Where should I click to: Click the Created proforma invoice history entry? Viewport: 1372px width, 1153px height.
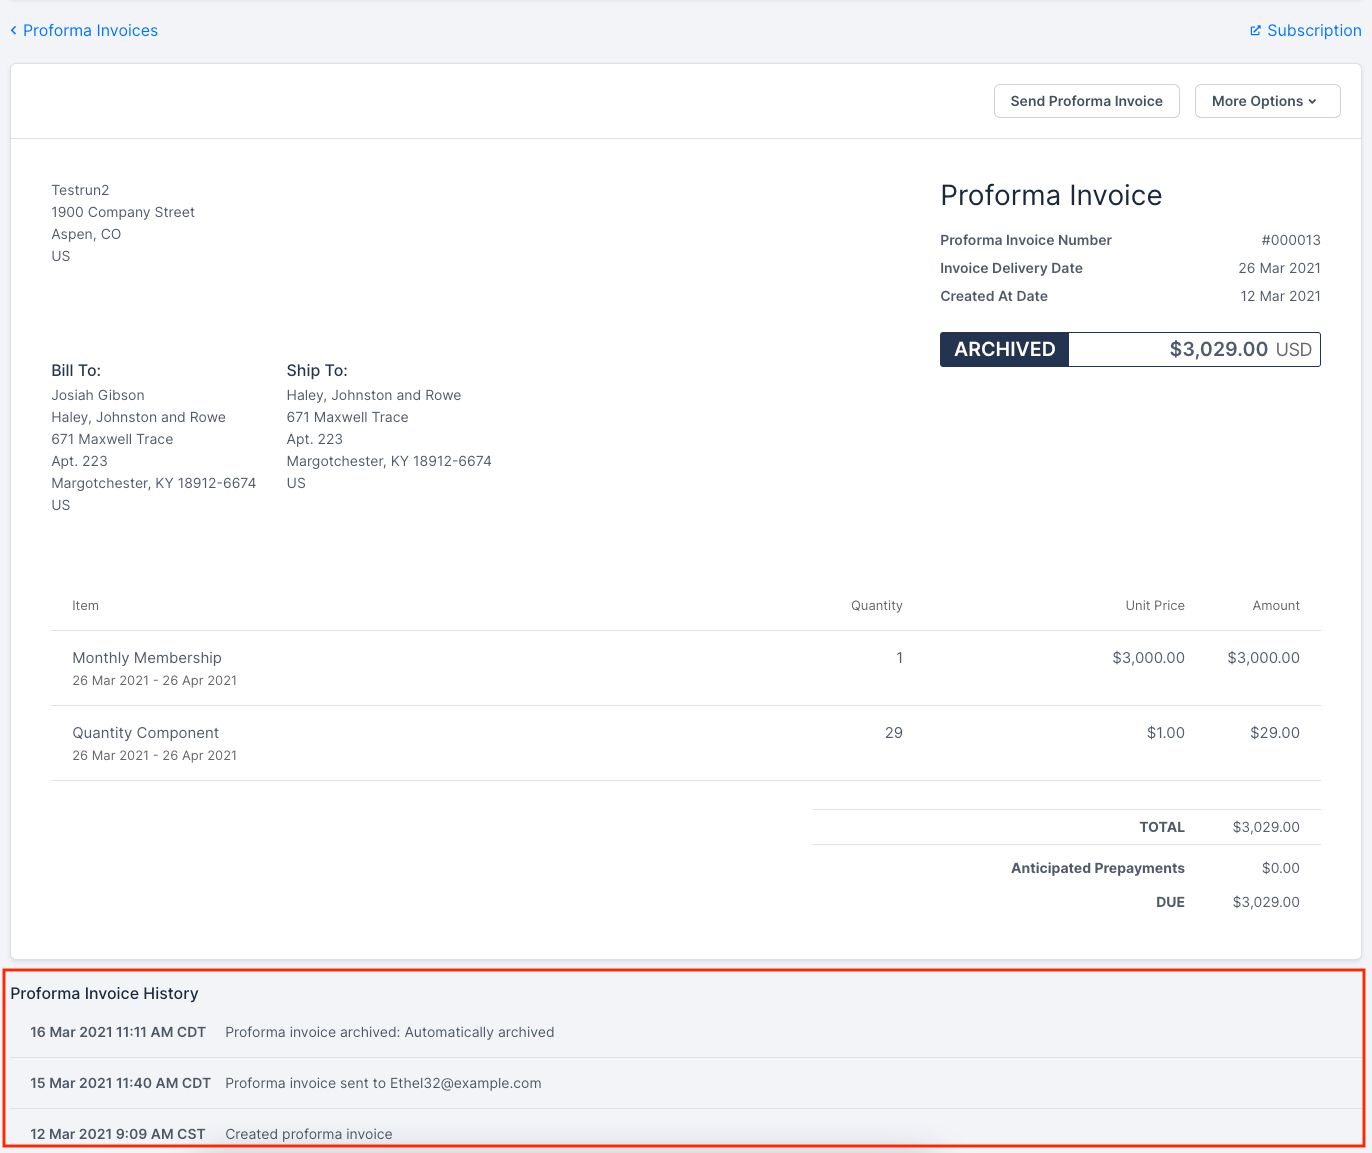point(308,1134)
